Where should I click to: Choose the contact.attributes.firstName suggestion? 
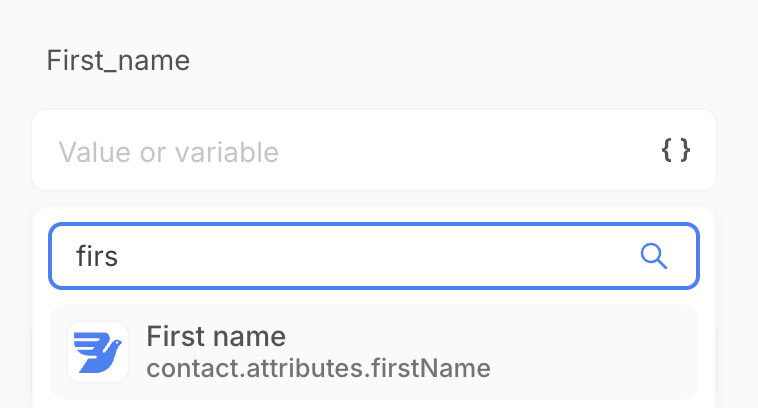tap(318, 369)
